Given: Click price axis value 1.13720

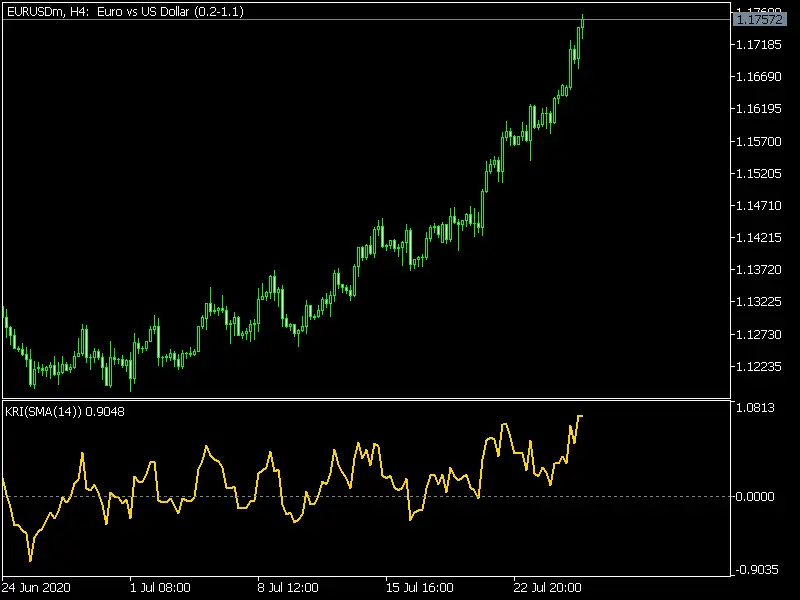Looking at the screenshot, I should [759, 269].
